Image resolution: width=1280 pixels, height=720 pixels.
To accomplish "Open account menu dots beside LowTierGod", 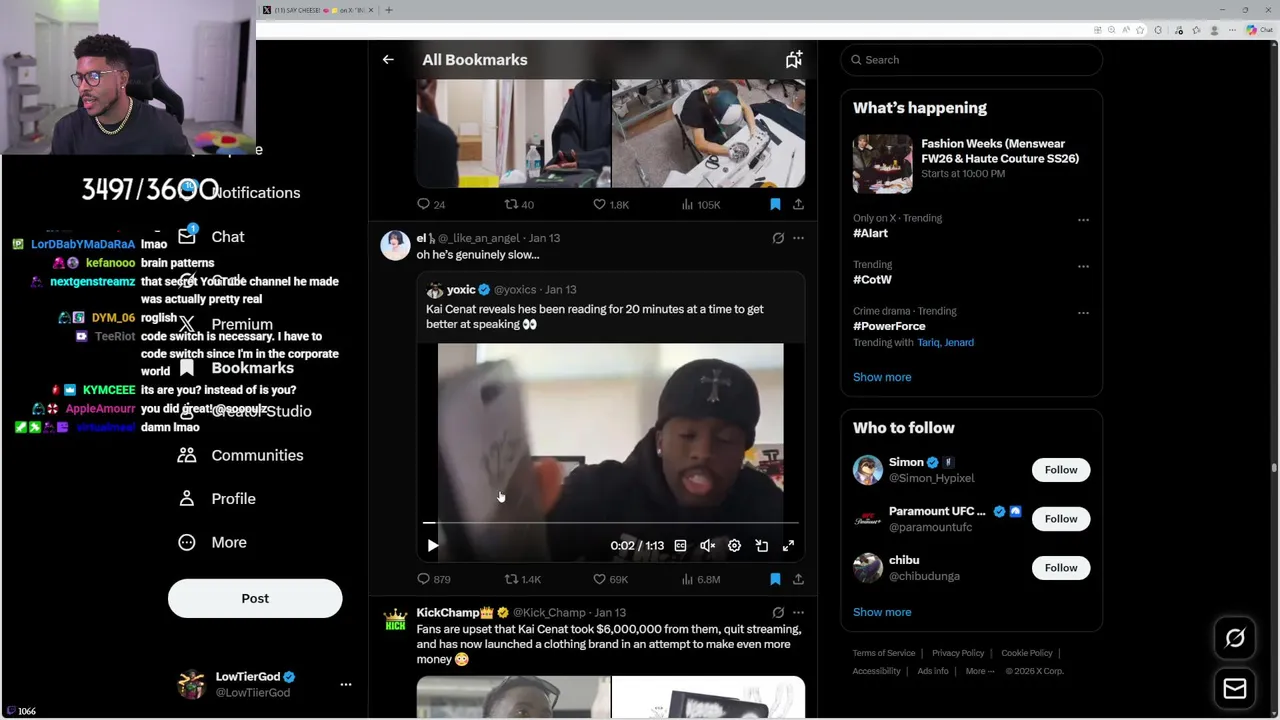I will [346, 685].
